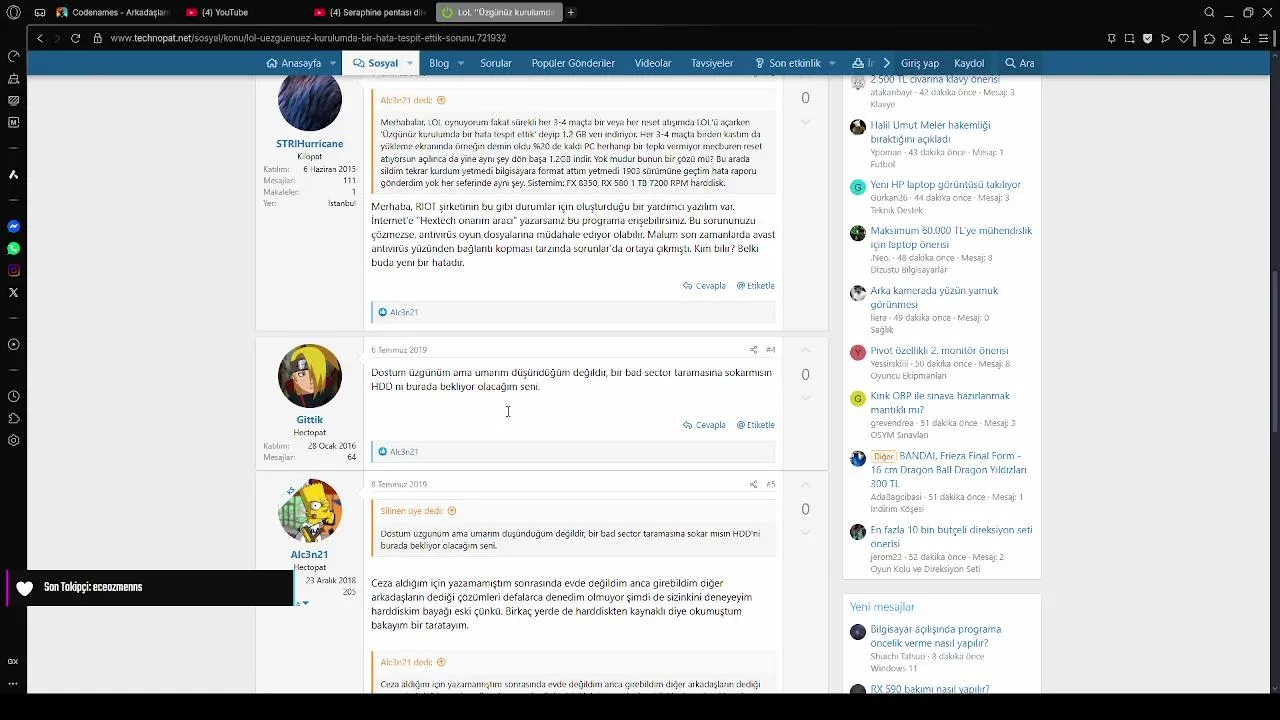The height and width of the screenshot is (720, 1280).
Task: Share post #4 via share icon
Action: pyautogui.click(x=753, y=350)
